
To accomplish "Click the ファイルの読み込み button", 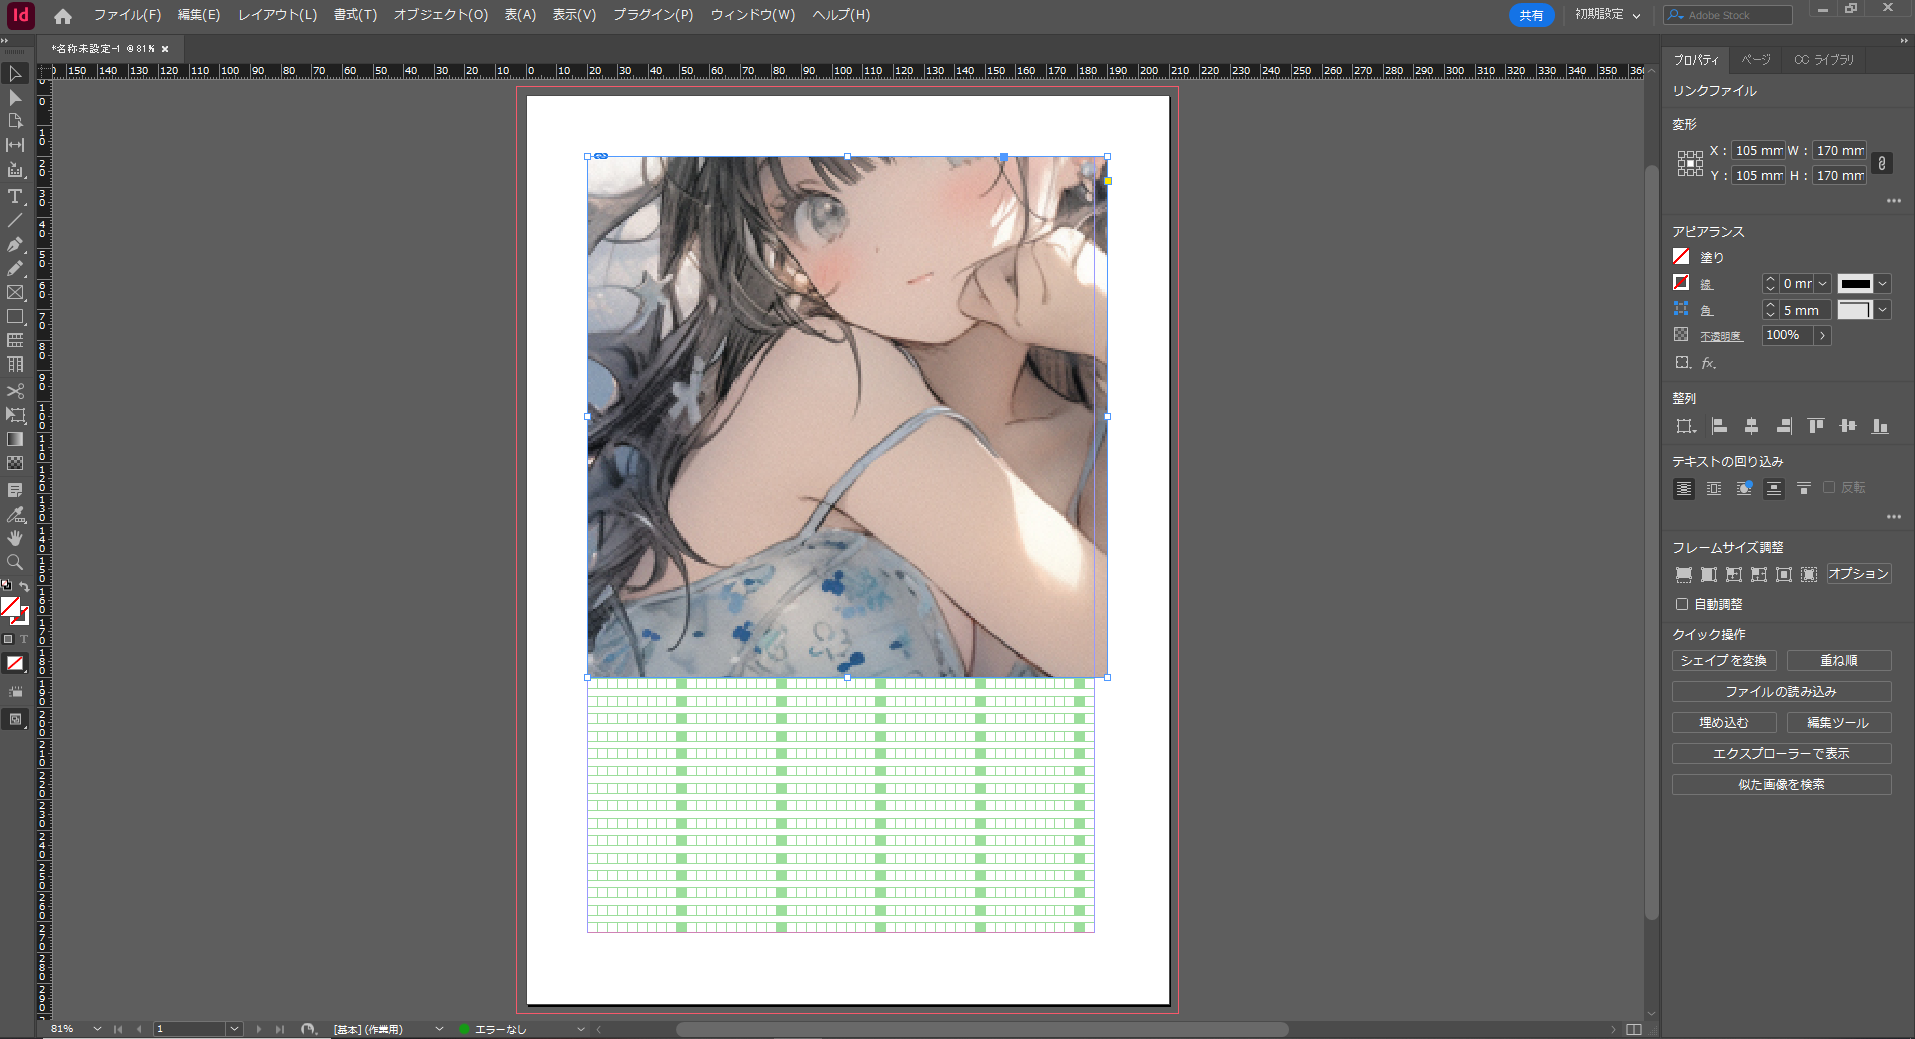I will tap(1781, 692).
